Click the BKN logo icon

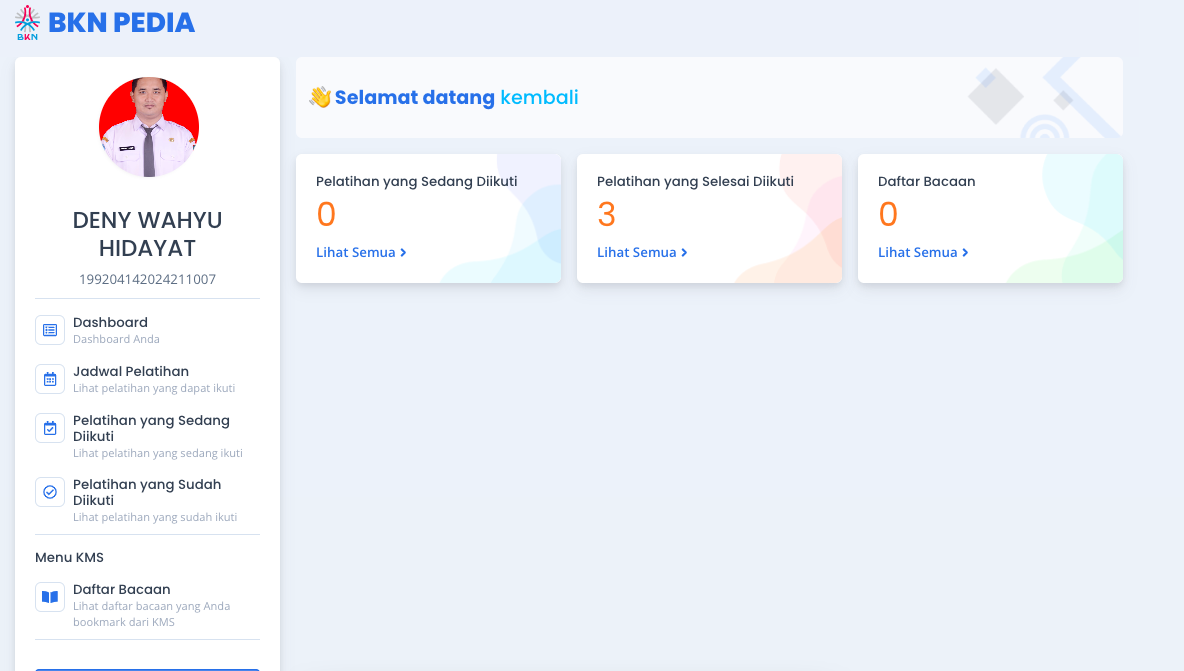(x=28, y=22)
